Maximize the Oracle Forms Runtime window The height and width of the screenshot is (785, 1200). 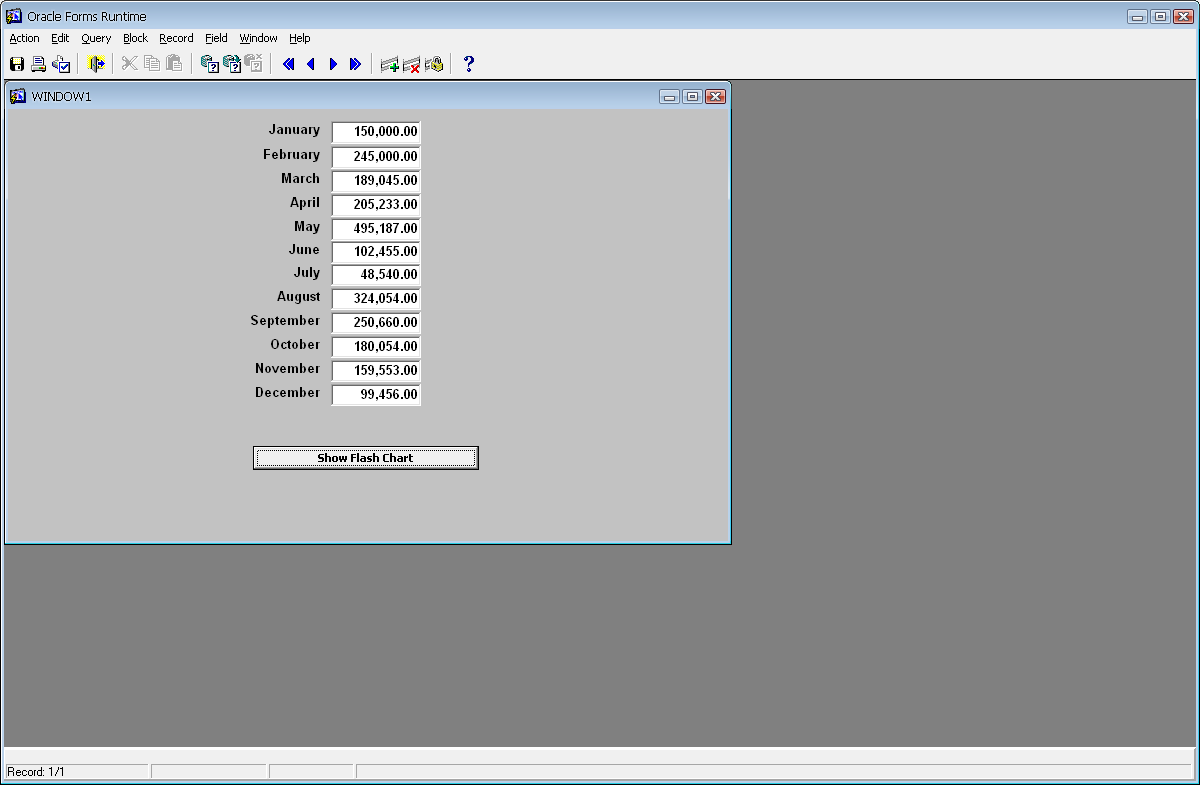pyautogui.click(x=1160, y=16)
